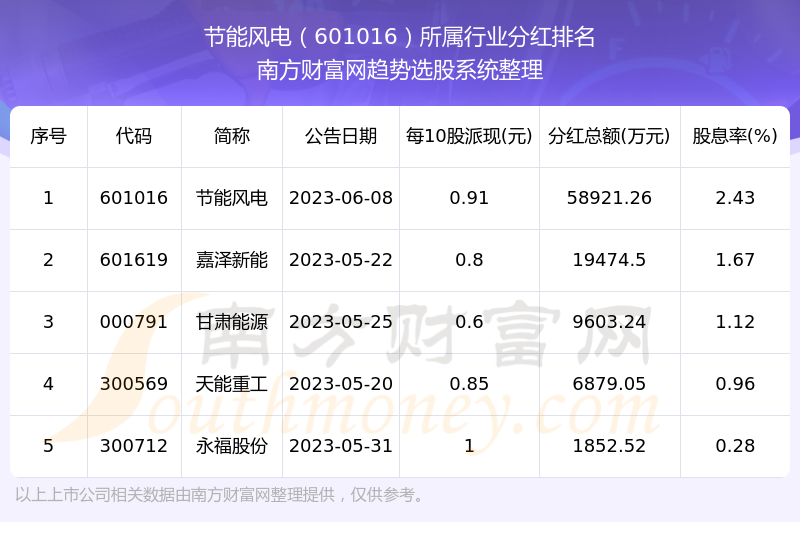Screen dimensions: 800x544
Task: Click the 甘肃能源 name cell
Action: 232,322
